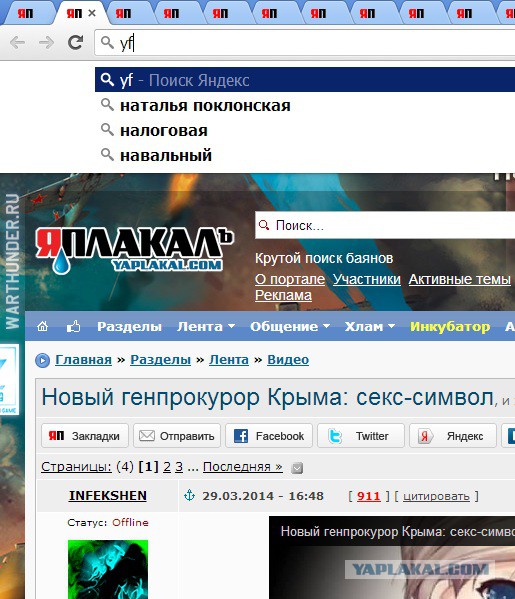
Task: Open 'О портале' link
Action: point(290,279)
